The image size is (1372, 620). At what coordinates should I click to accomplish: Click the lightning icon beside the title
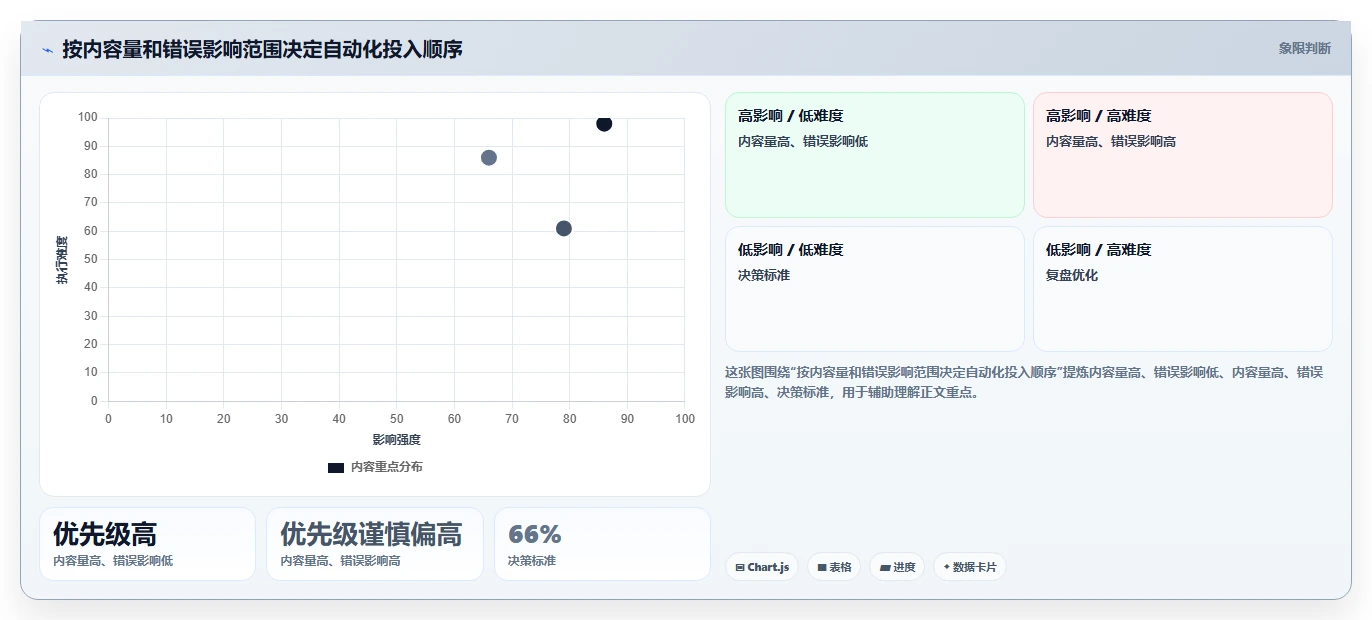click(x=48, y=50)
